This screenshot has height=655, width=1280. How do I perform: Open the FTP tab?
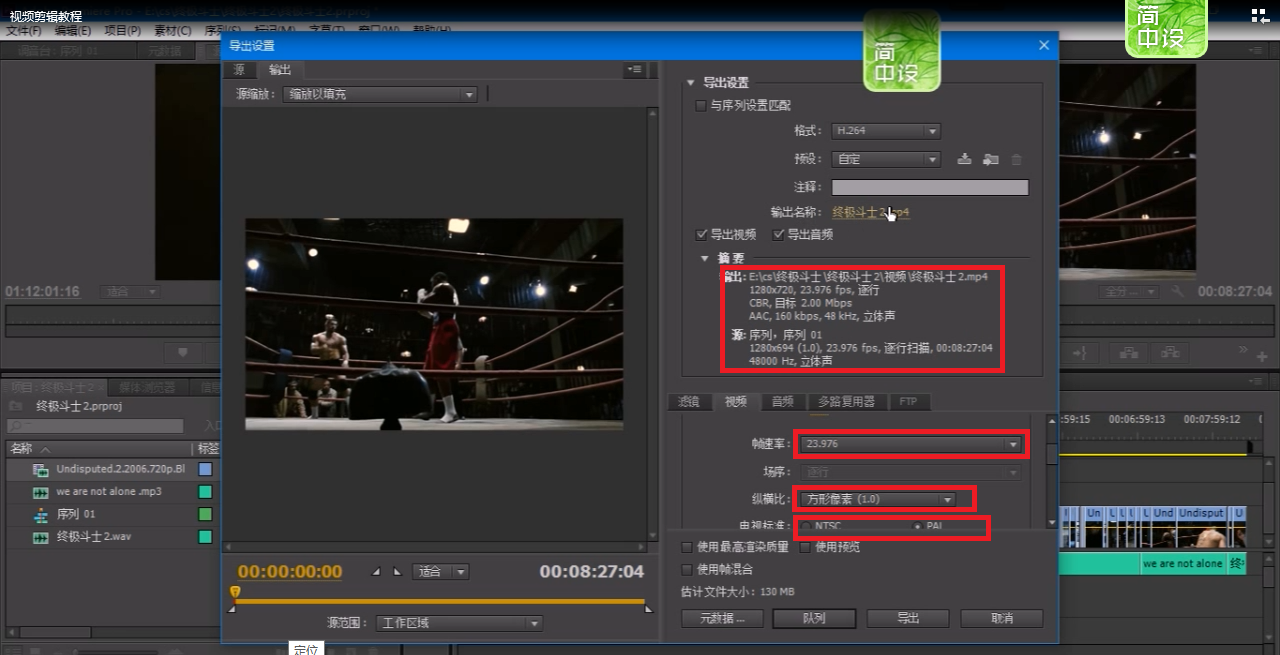pyautogui.click(x=908, y=402)
